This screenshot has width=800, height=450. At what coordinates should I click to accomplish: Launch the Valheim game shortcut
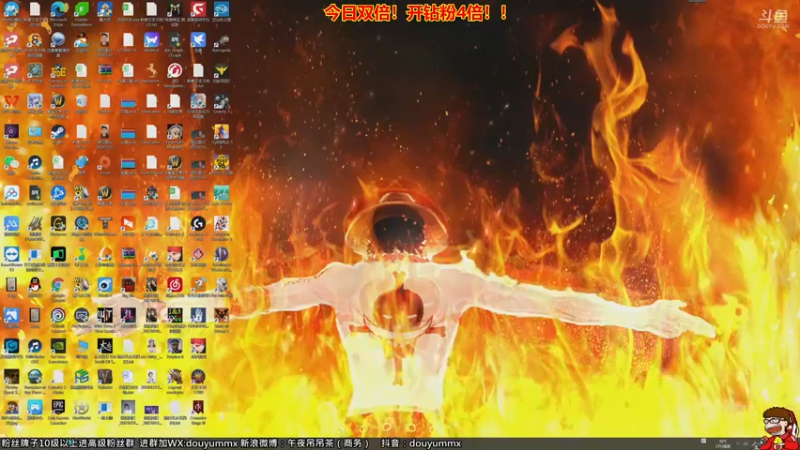coord(105,377)
